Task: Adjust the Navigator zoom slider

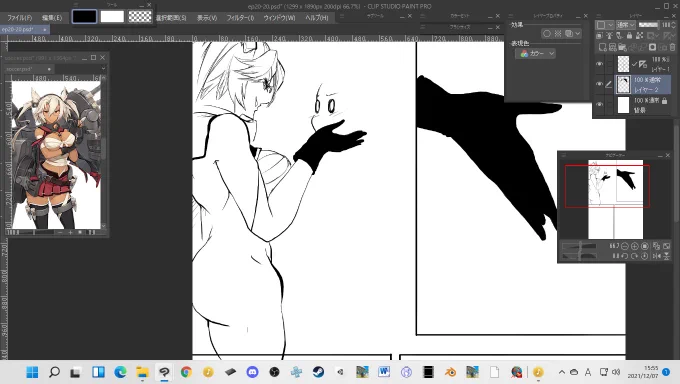Action: [579, 246]
